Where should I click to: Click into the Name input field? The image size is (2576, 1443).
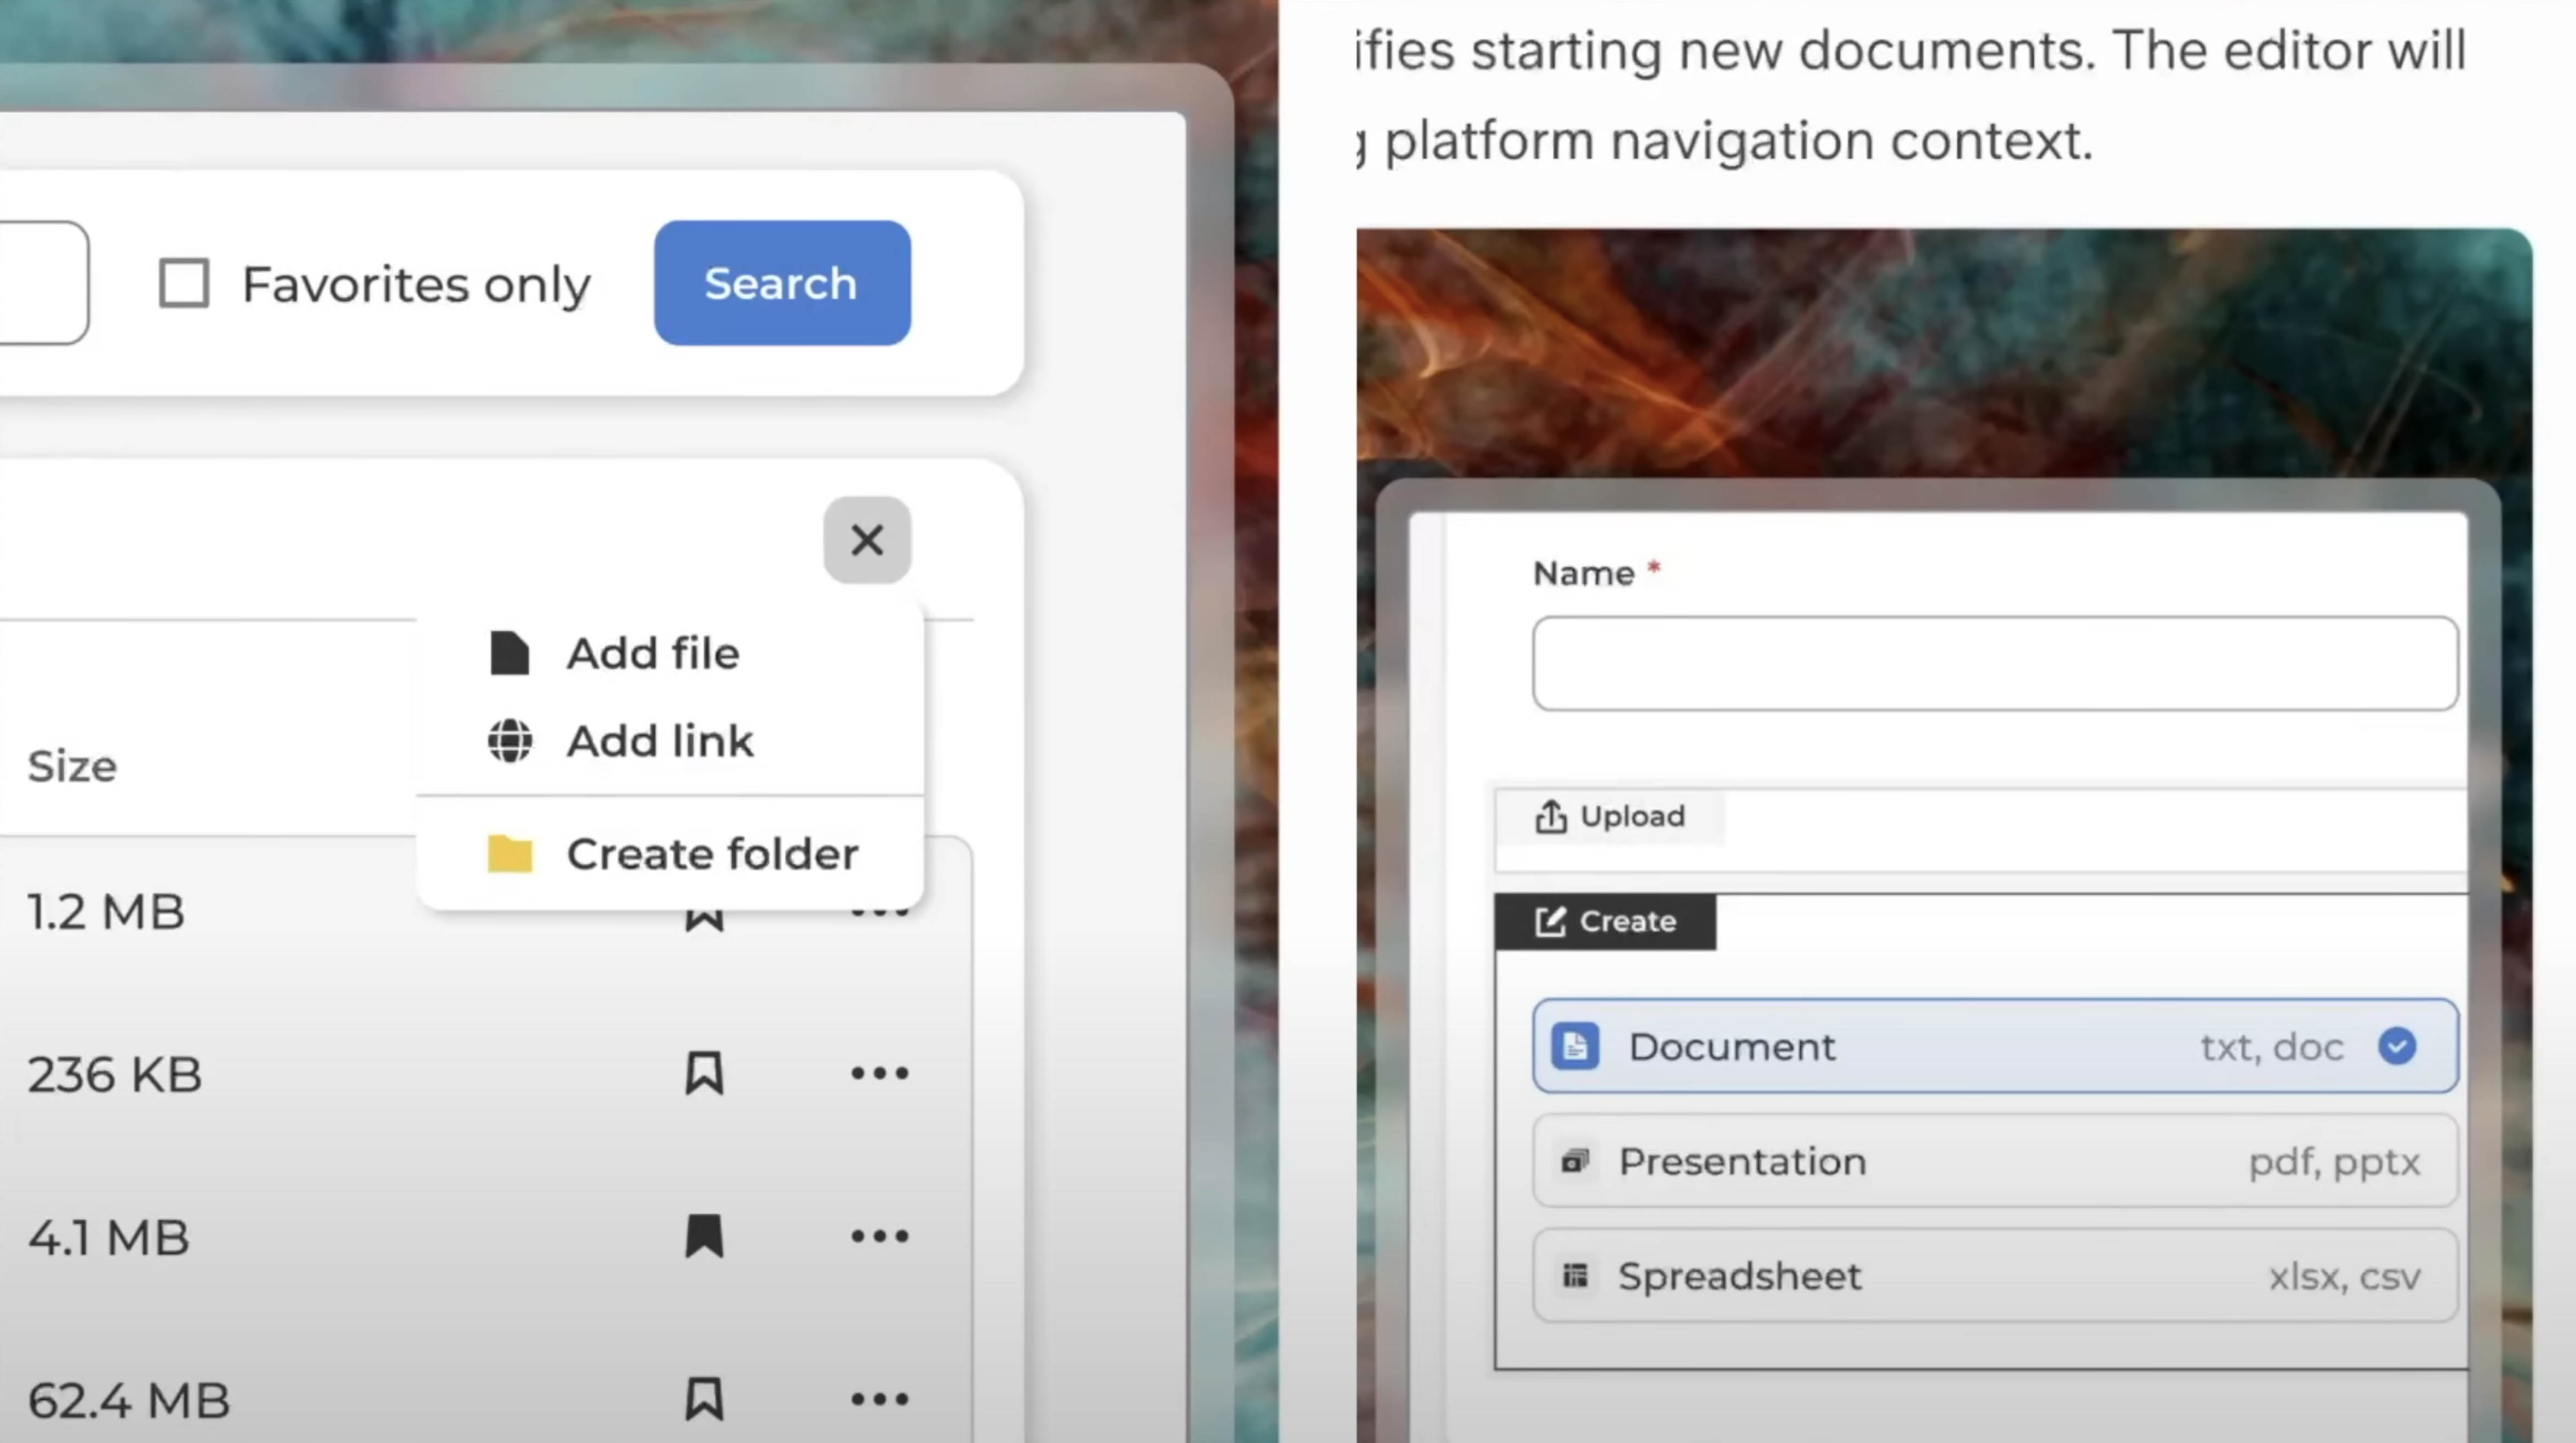pos(1994,663)
